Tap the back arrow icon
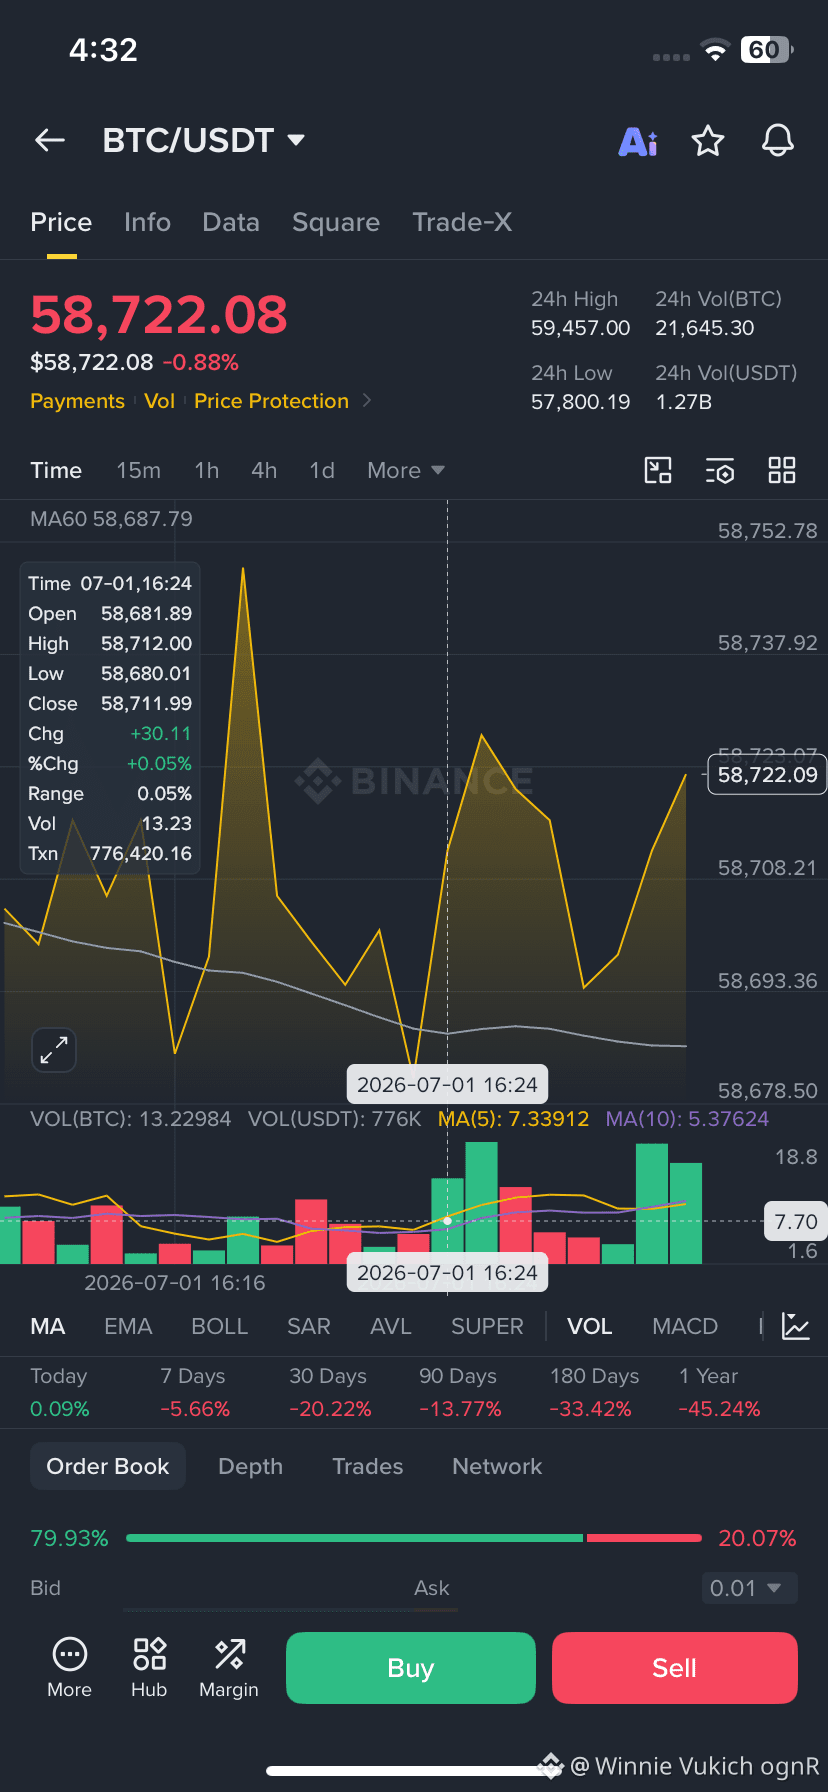The image size is (828, 1792). tap(50, 141)
